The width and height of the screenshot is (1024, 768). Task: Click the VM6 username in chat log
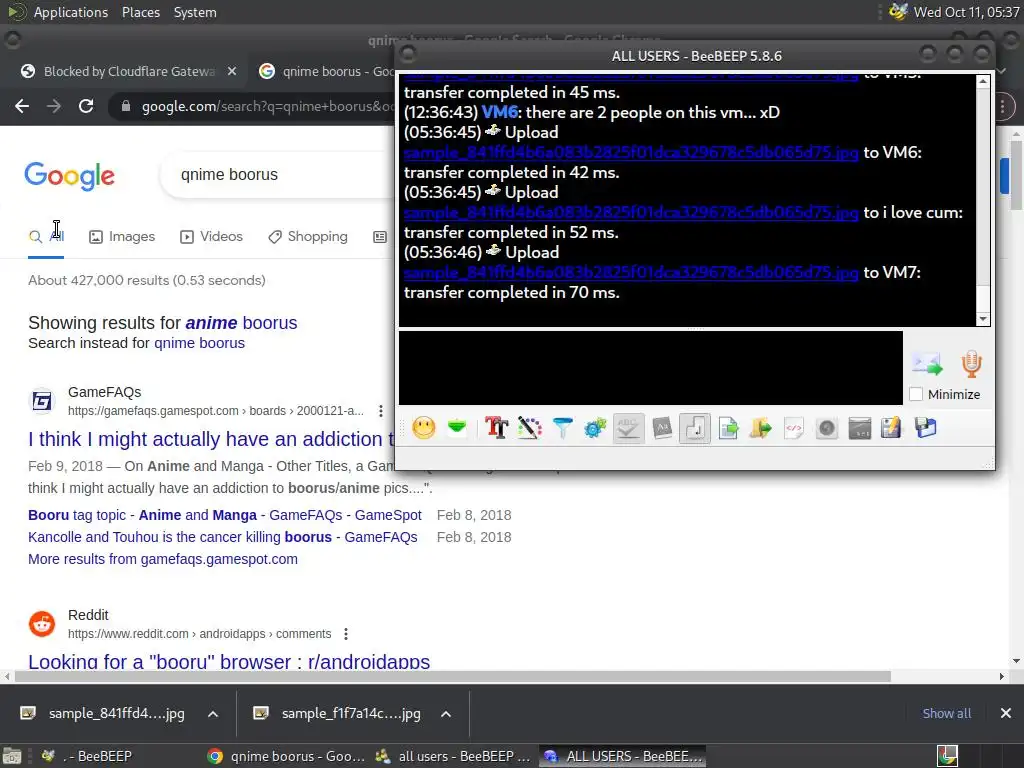pyautogui.click(x=500, y=112)
